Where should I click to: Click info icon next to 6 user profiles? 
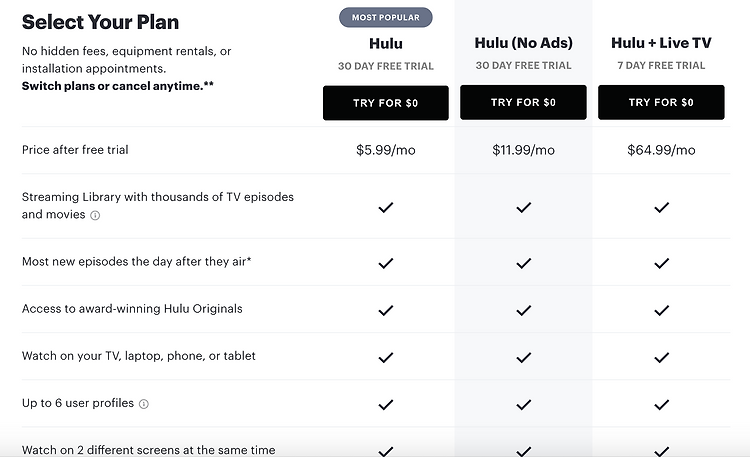(143, 404)
